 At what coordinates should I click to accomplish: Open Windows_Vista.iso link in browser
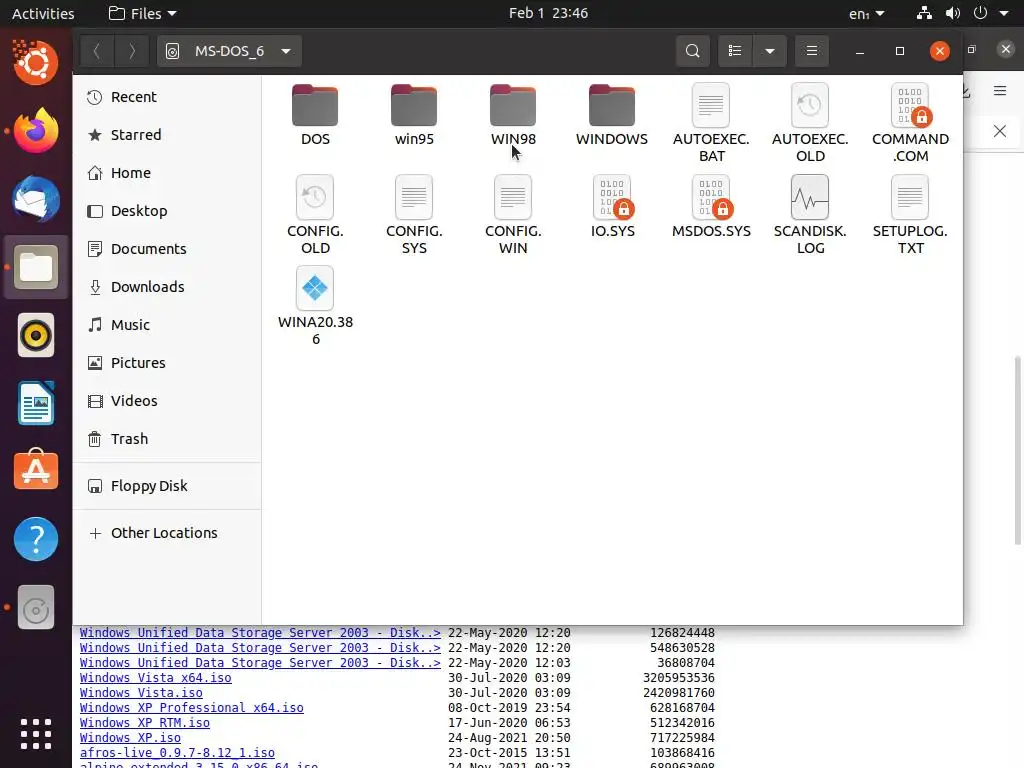141,693
